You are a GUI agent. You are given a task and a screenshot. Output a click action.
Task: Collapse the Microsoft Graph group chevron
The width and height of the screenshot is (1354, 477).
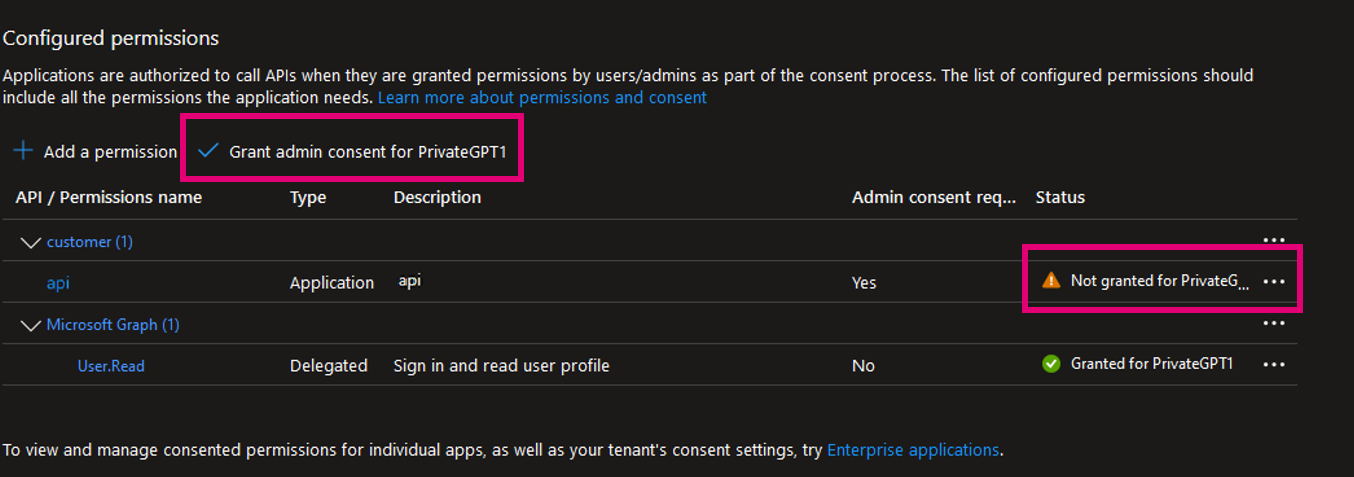(x=30, y=325)
